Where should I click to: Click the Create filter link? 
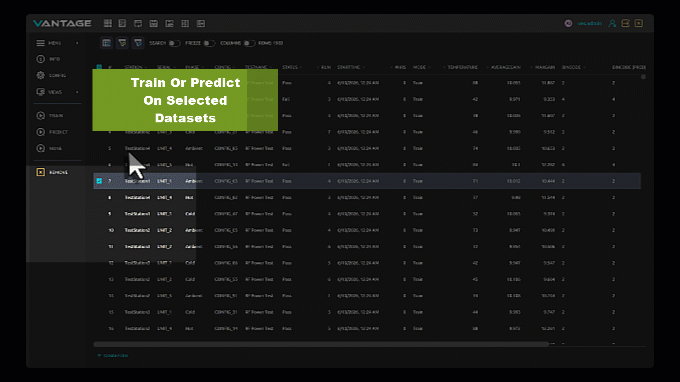point(113,356)
